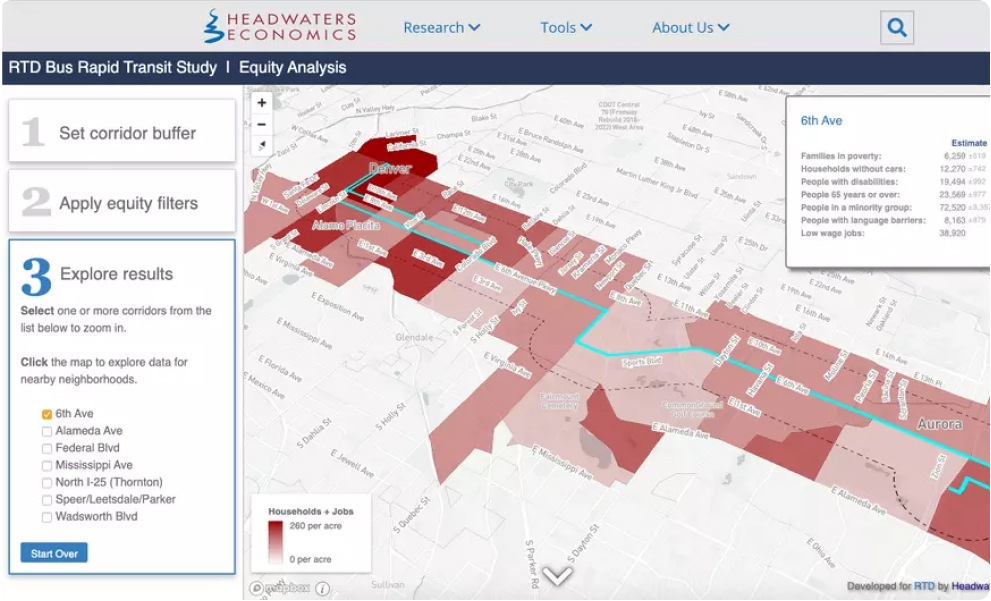Open step 1 Set corridor buffer
Screen dimensions: 991x601
pos(122,133)
